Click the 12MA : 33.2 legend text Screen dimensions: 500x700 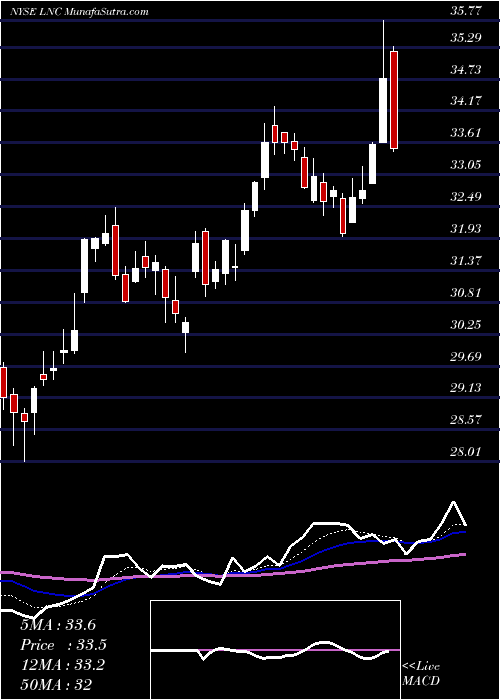coord(62,665)
